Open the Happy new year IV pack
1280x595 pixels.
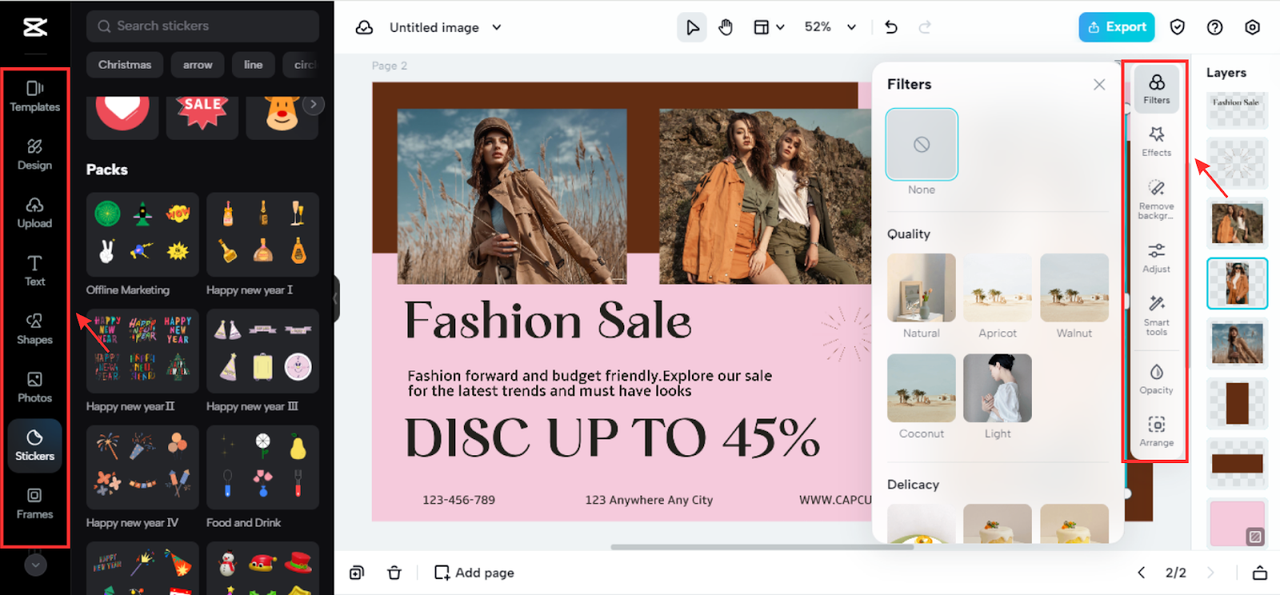(143, 468)
